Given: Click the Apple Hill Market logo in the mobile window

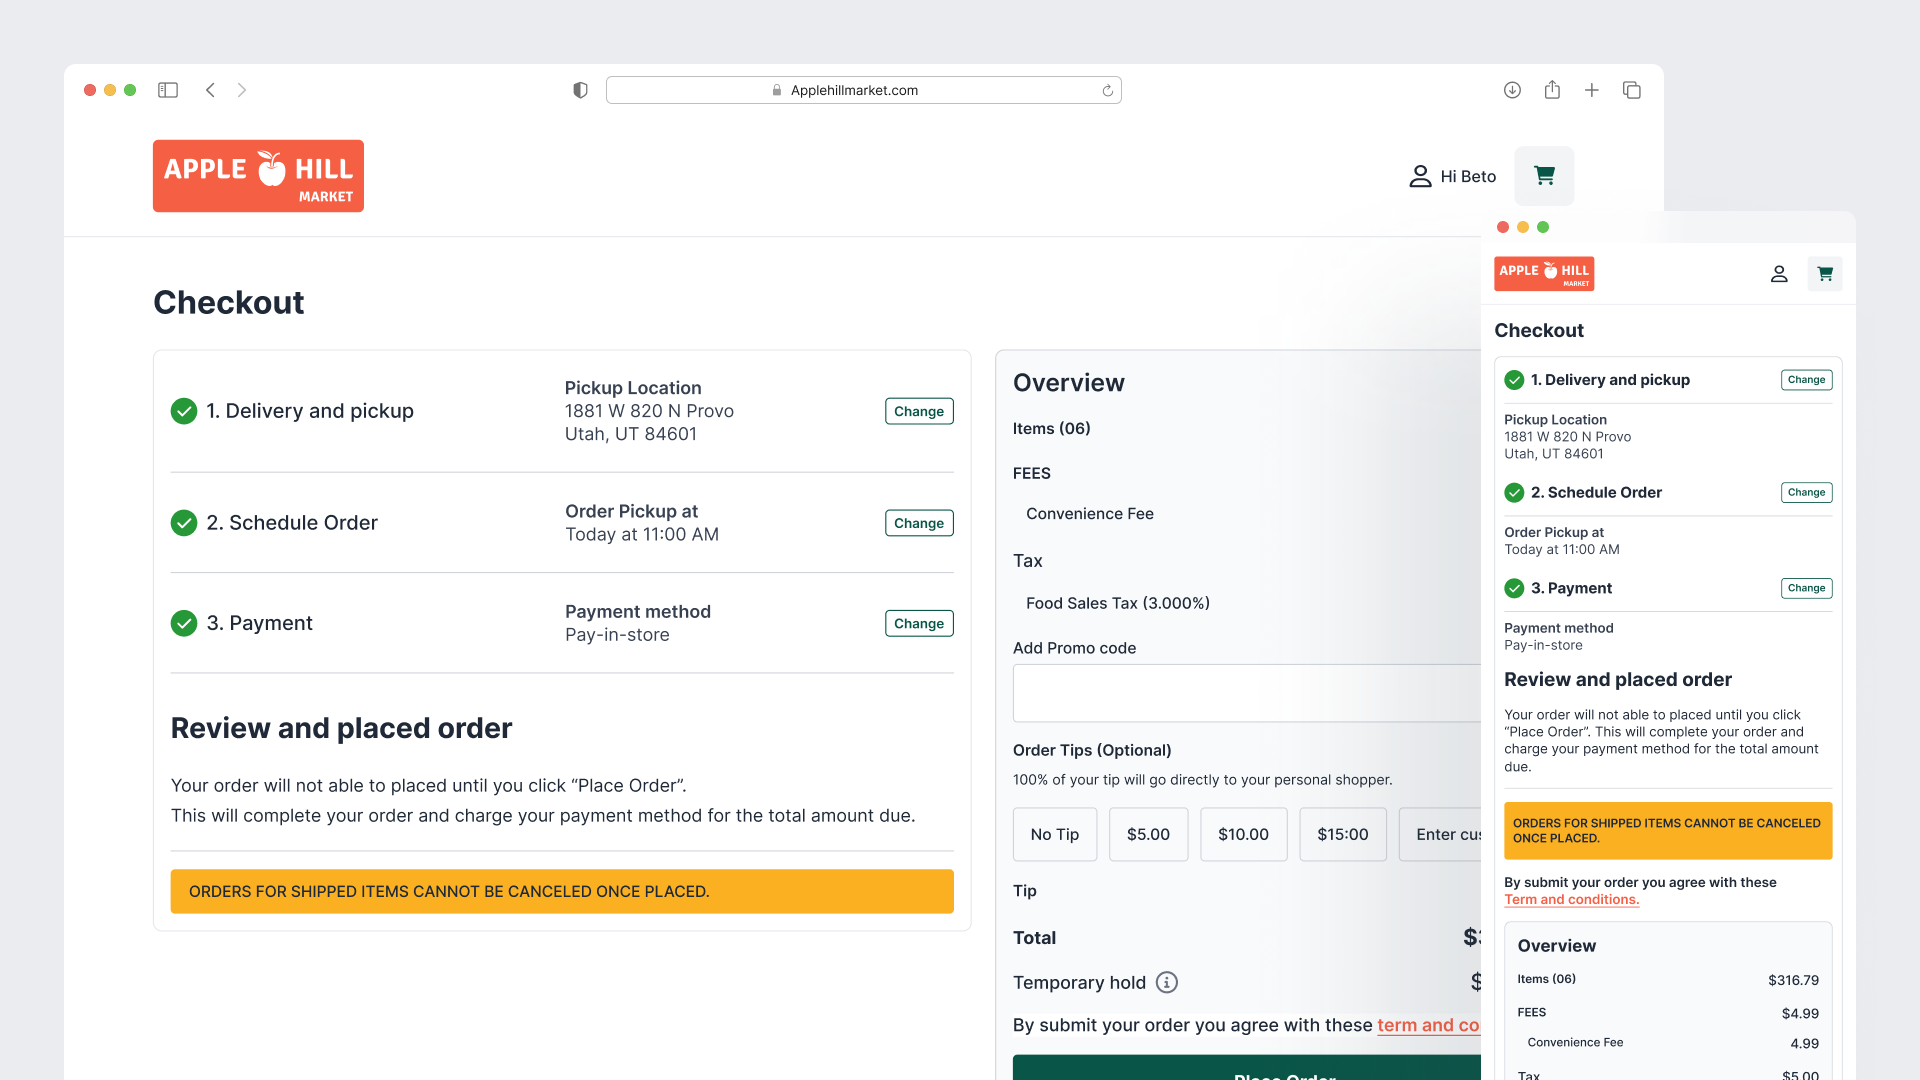Looking at the screenshot, I should click(x=1544, y=273).
